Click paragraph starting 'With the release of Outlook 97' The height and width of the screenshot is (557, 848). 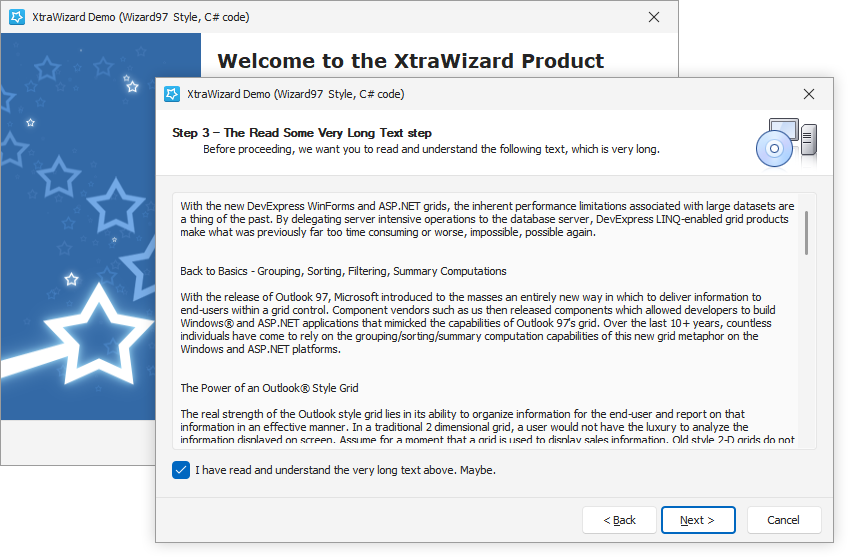[x=478, y=323]
